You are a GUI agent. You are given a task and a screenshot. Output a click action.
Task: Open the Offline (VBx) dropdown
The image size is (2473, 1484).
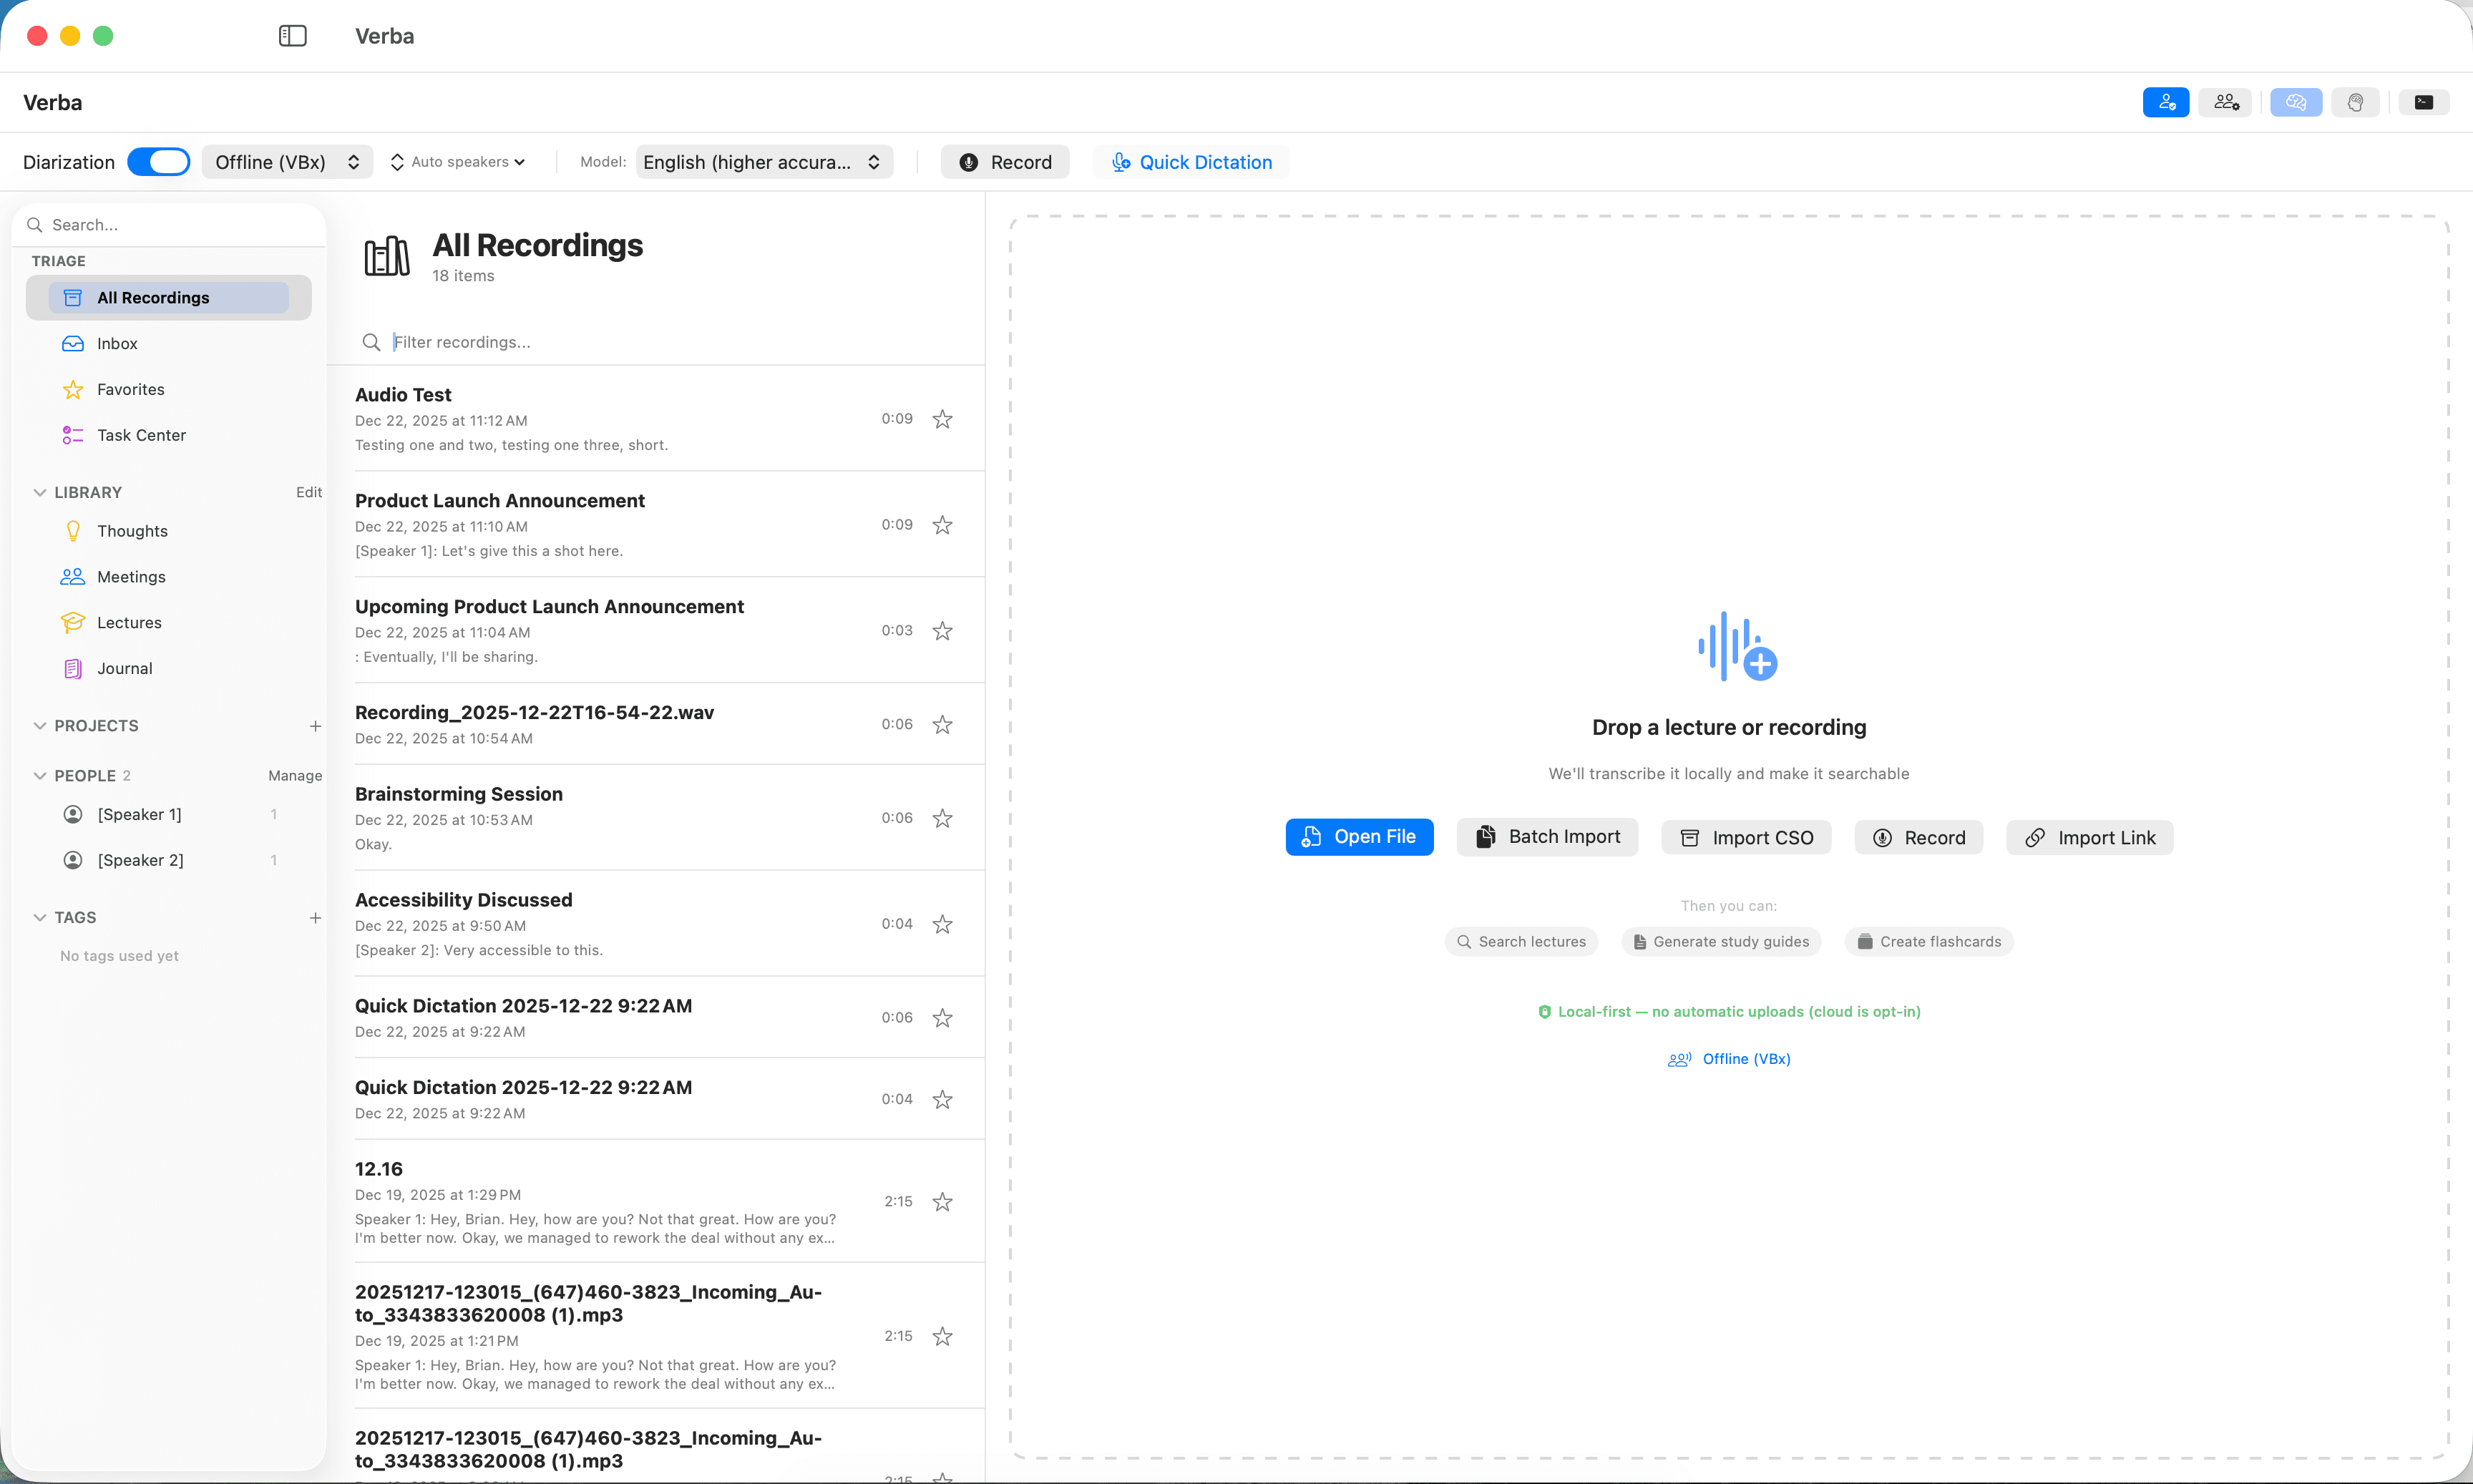tap(286, 161)
